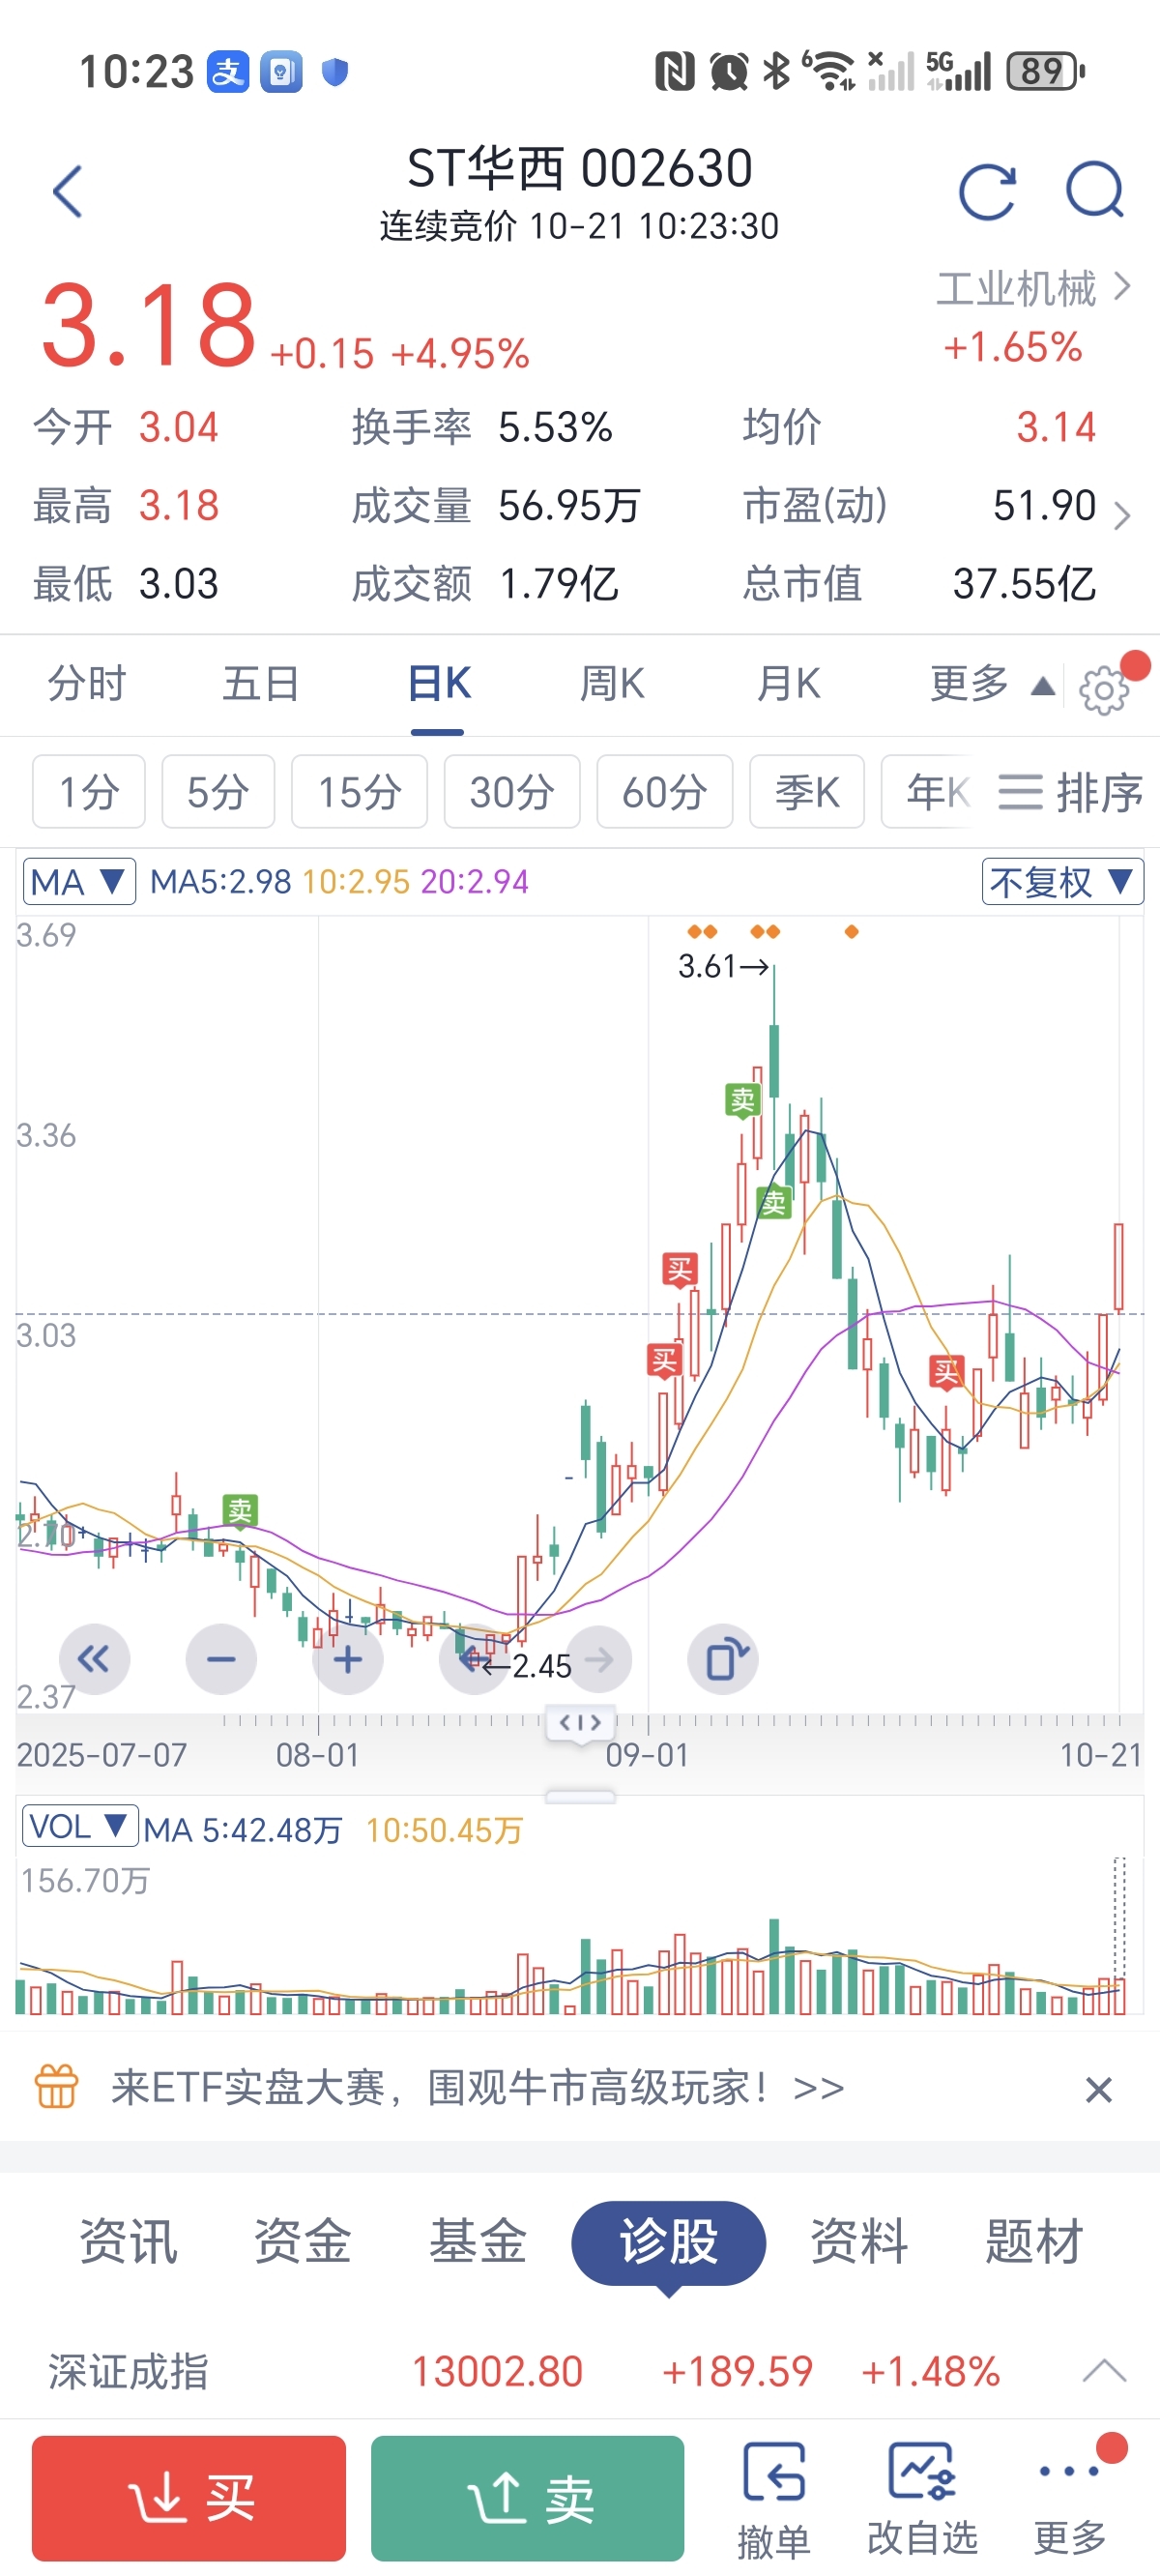This screenshot has height=2576, width=1160.
Task: Open chart settings gear icon
Action: coord(1103,690)
